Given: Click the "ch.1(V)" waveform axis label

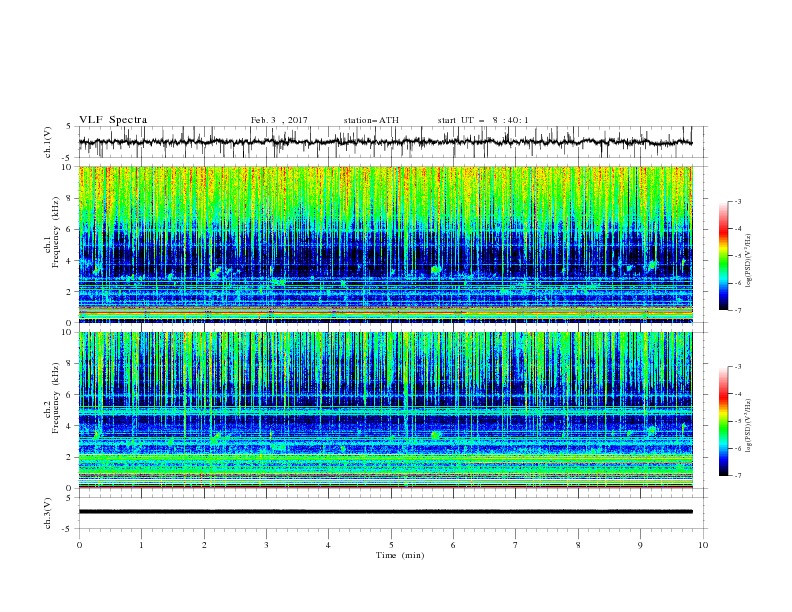Looking at the screenshot, I should (x=48, y=142).
